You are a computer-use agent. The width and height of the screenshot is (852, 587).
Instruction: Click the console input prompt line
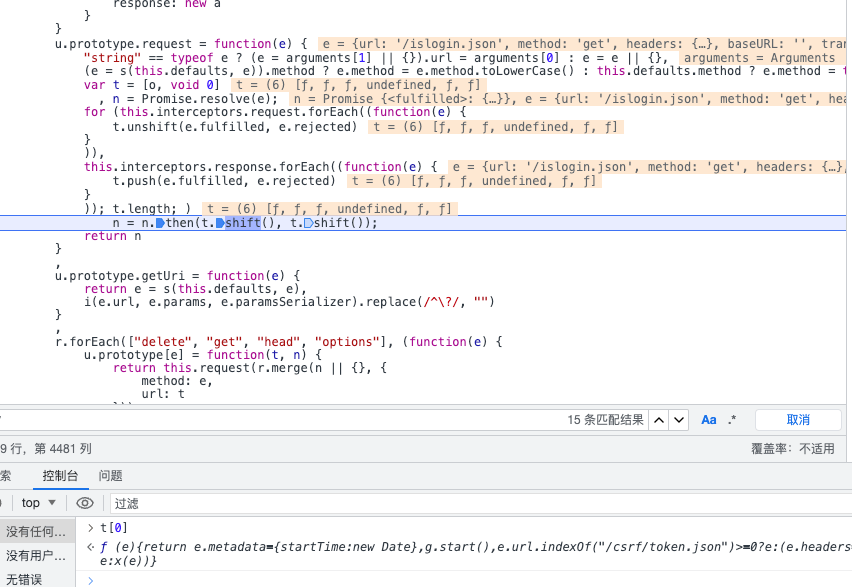point(400,579)
